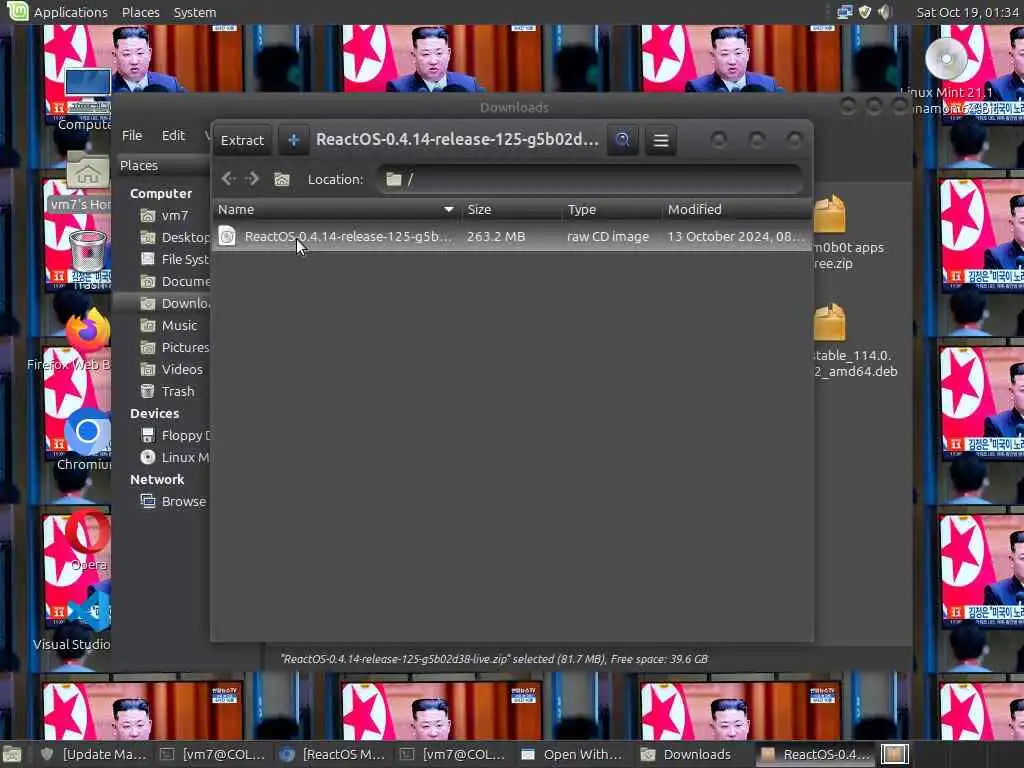Open the Applications menu in top panel
This screenshot has width=1024, height=768.
pos(71,12)
